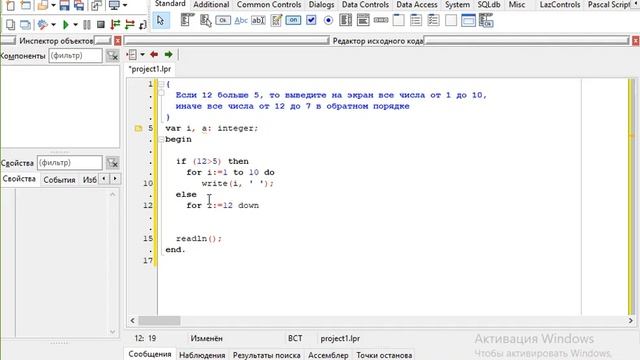640x360 pixels.
Task: Select the TPanel component icon
Action: (x=451, y=20)
